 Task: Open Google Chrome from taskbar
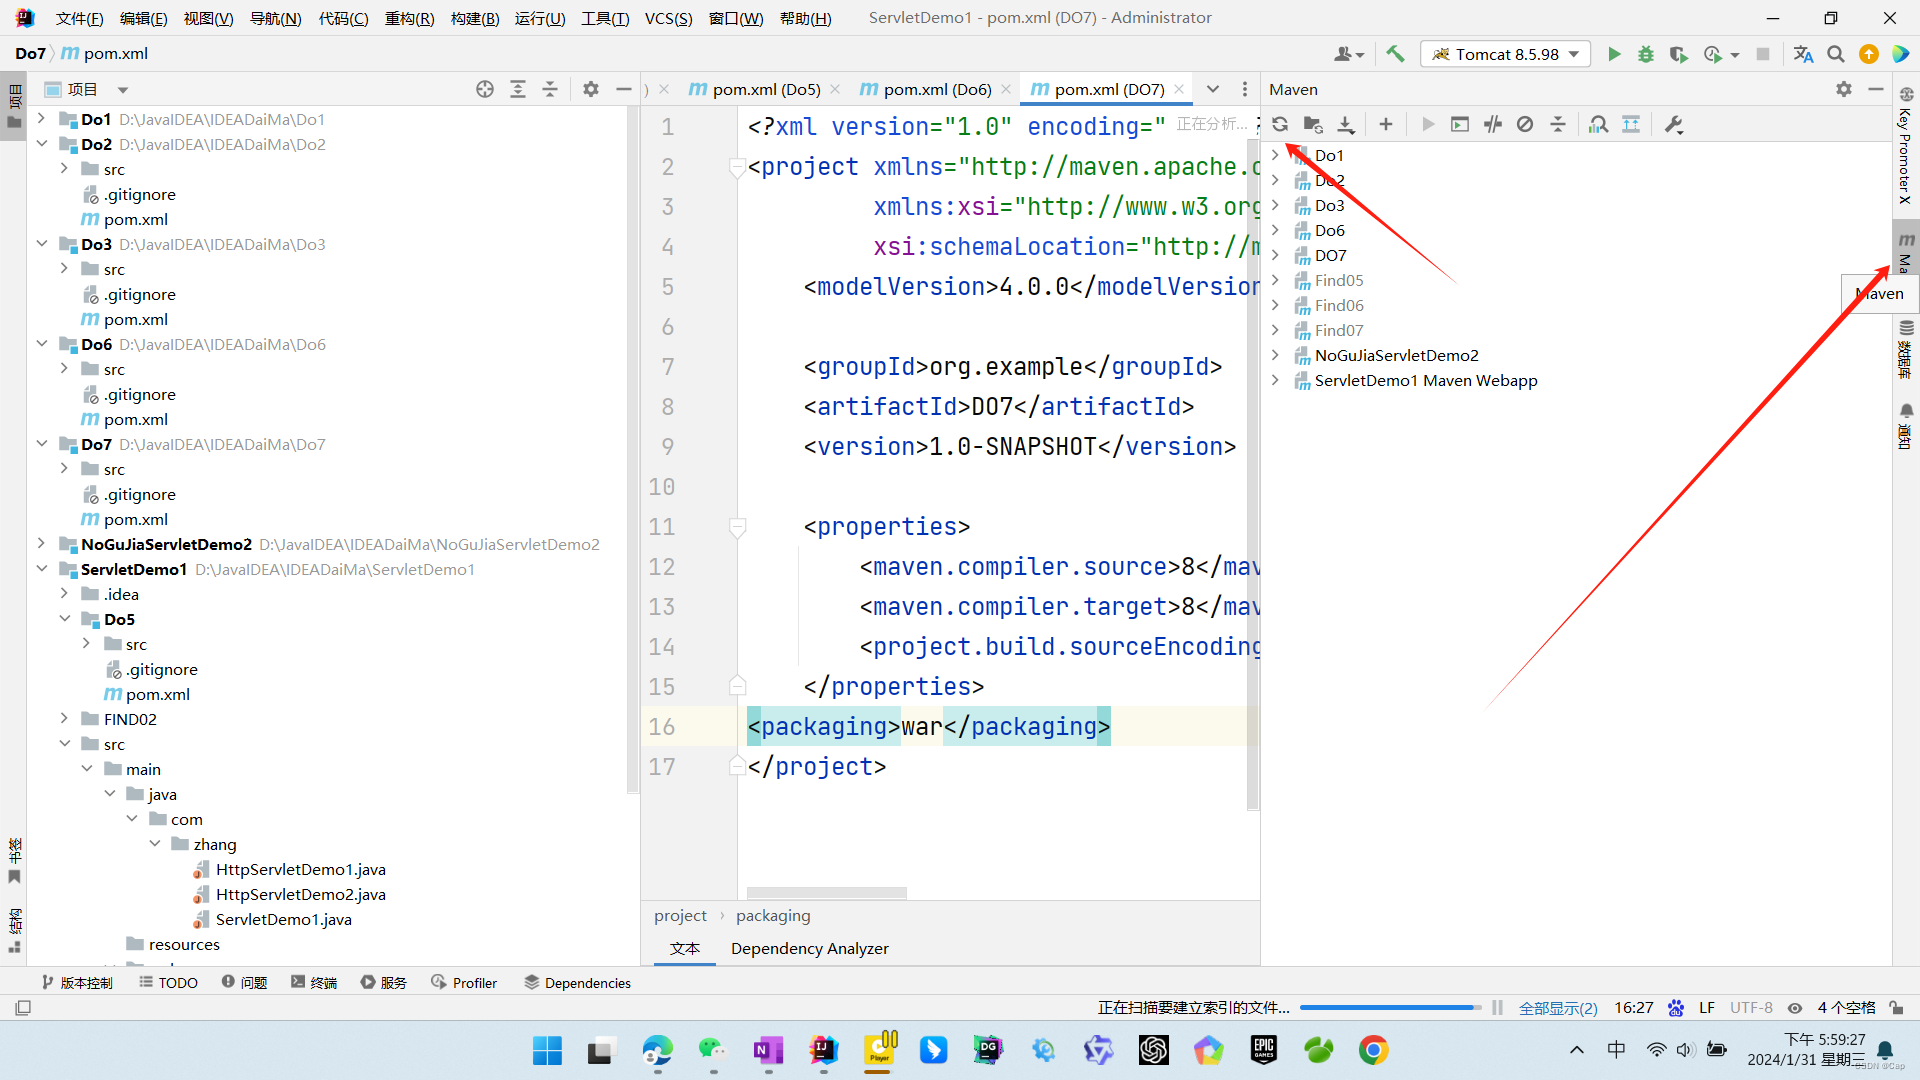(x=1373, y=1050)
